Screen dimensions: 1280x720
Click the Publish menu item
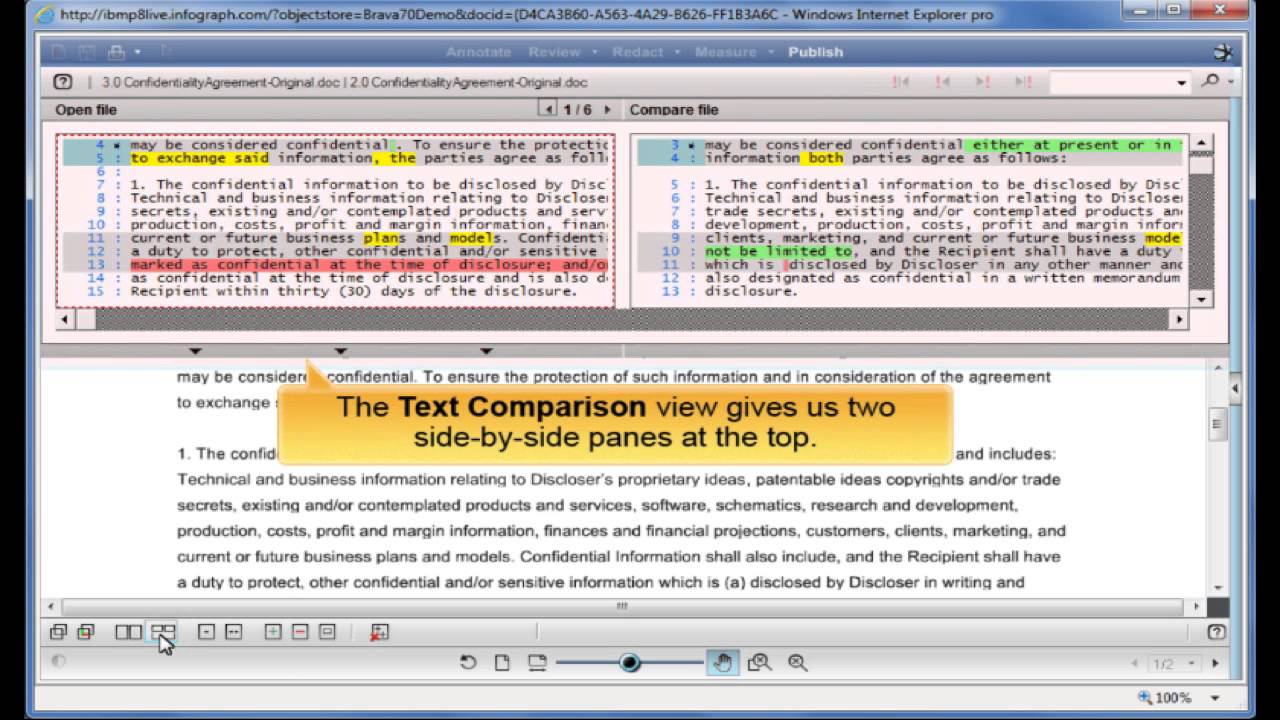(815, 52)
